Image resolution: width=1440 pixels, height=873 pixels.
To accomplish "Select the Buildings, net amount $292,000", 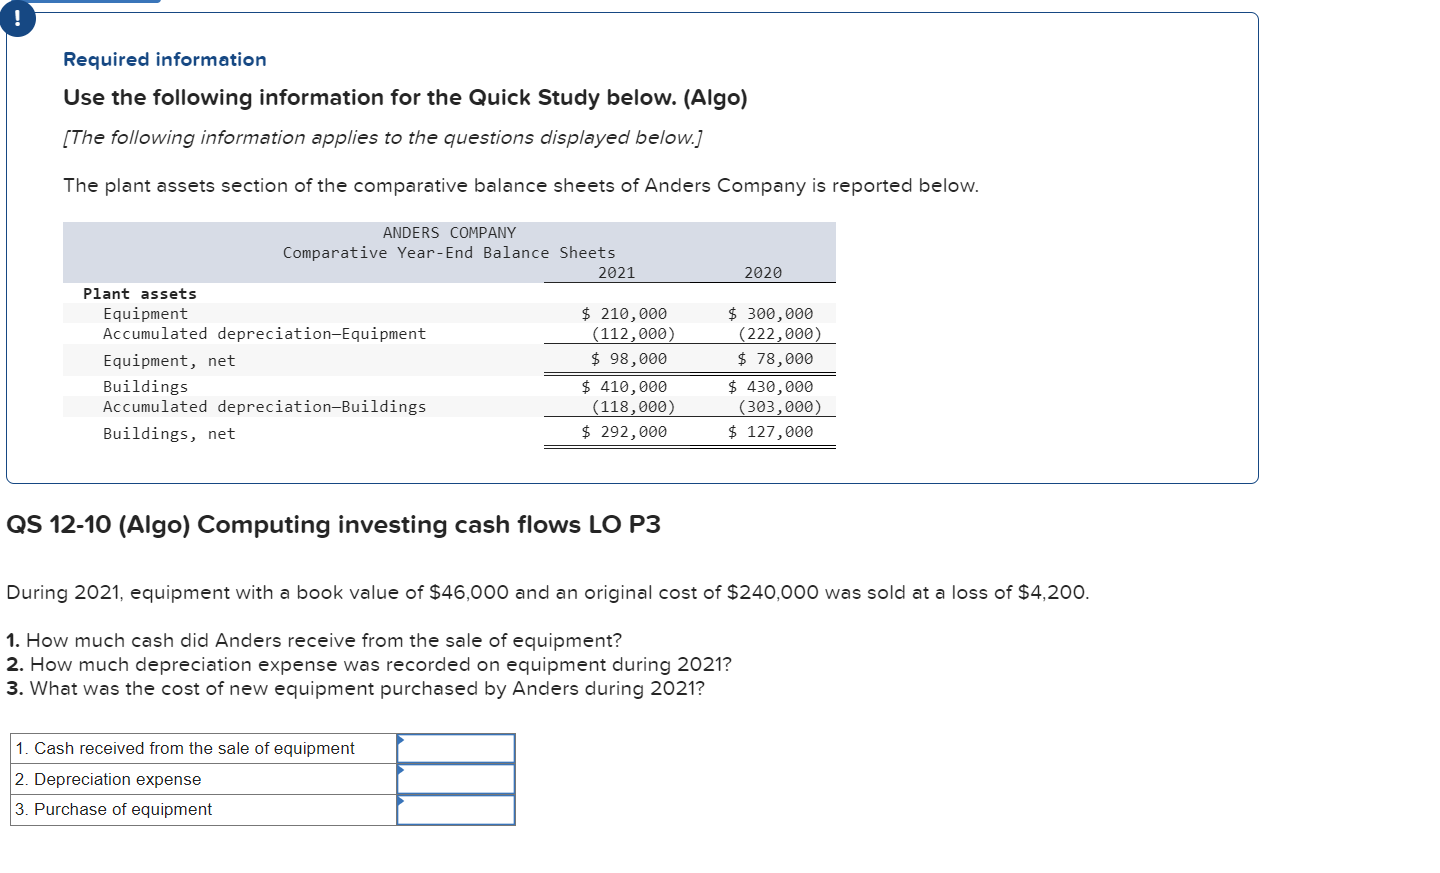I will 623,432.
